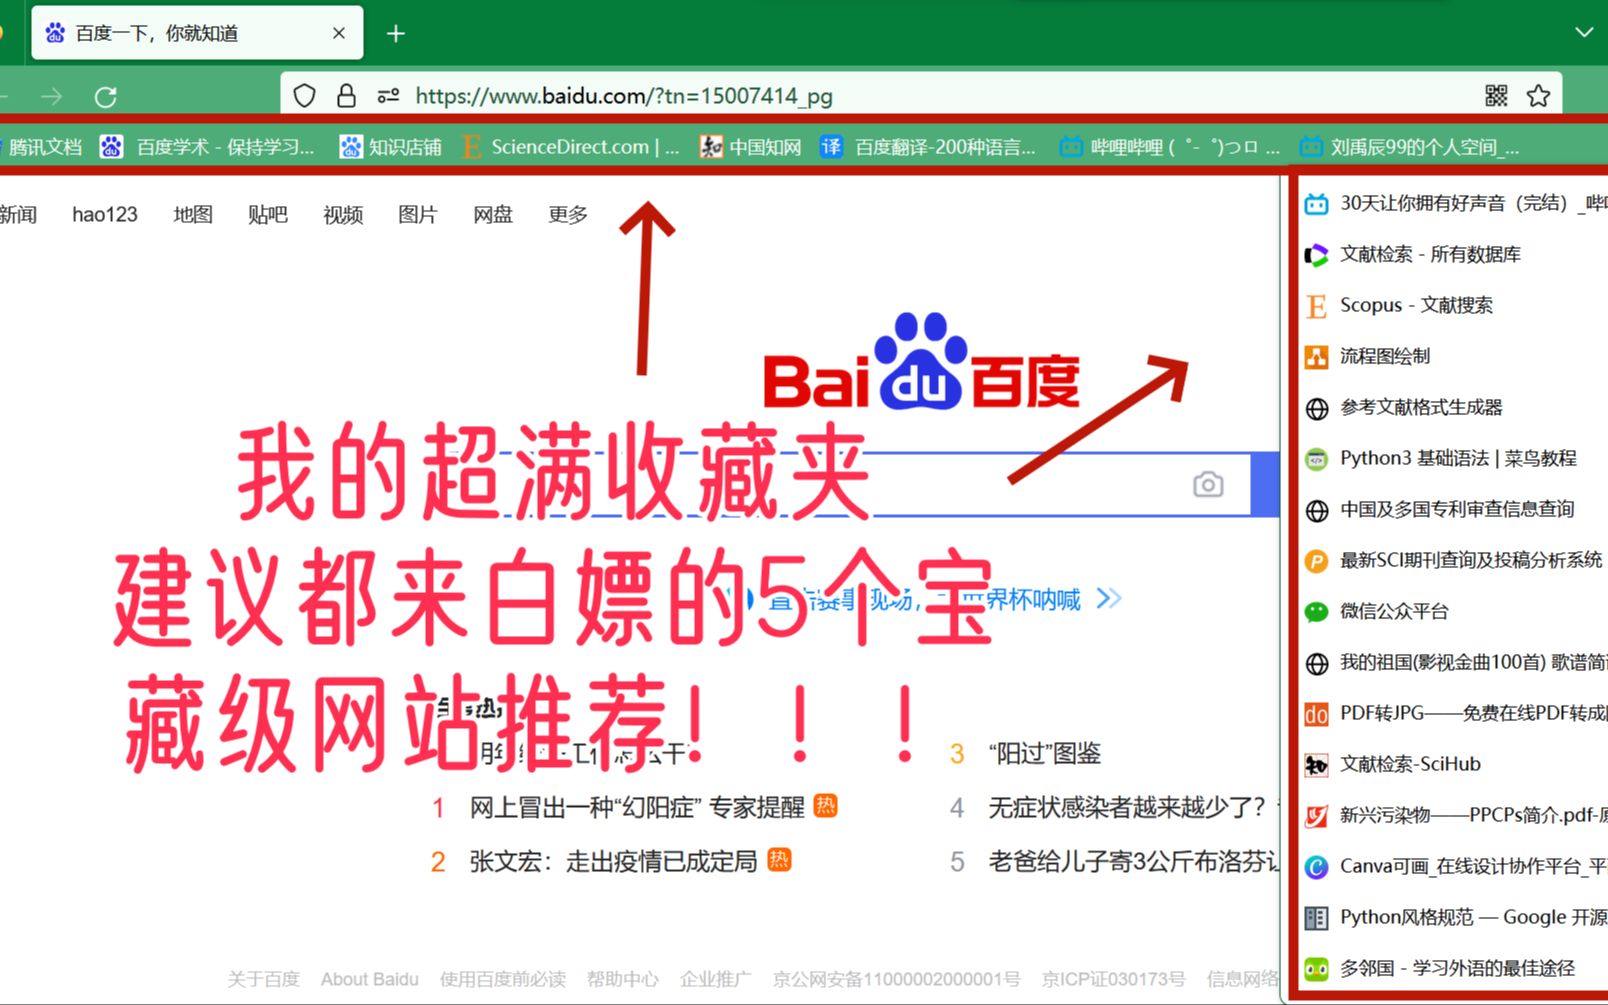Open Baidu 地图 navigation link

193,214
